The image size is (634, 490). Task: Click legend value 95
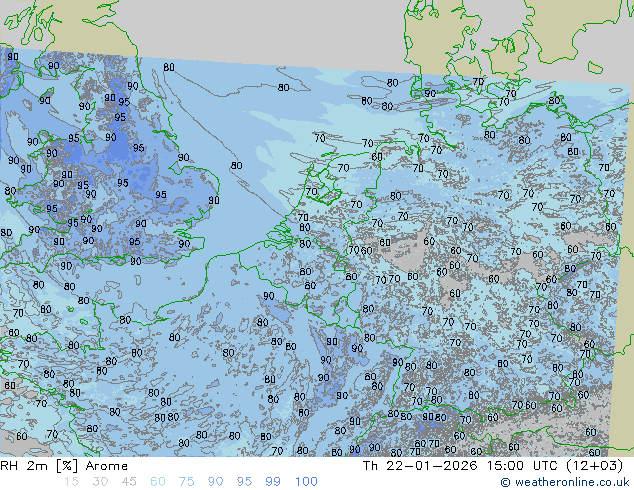click(244, 482)
